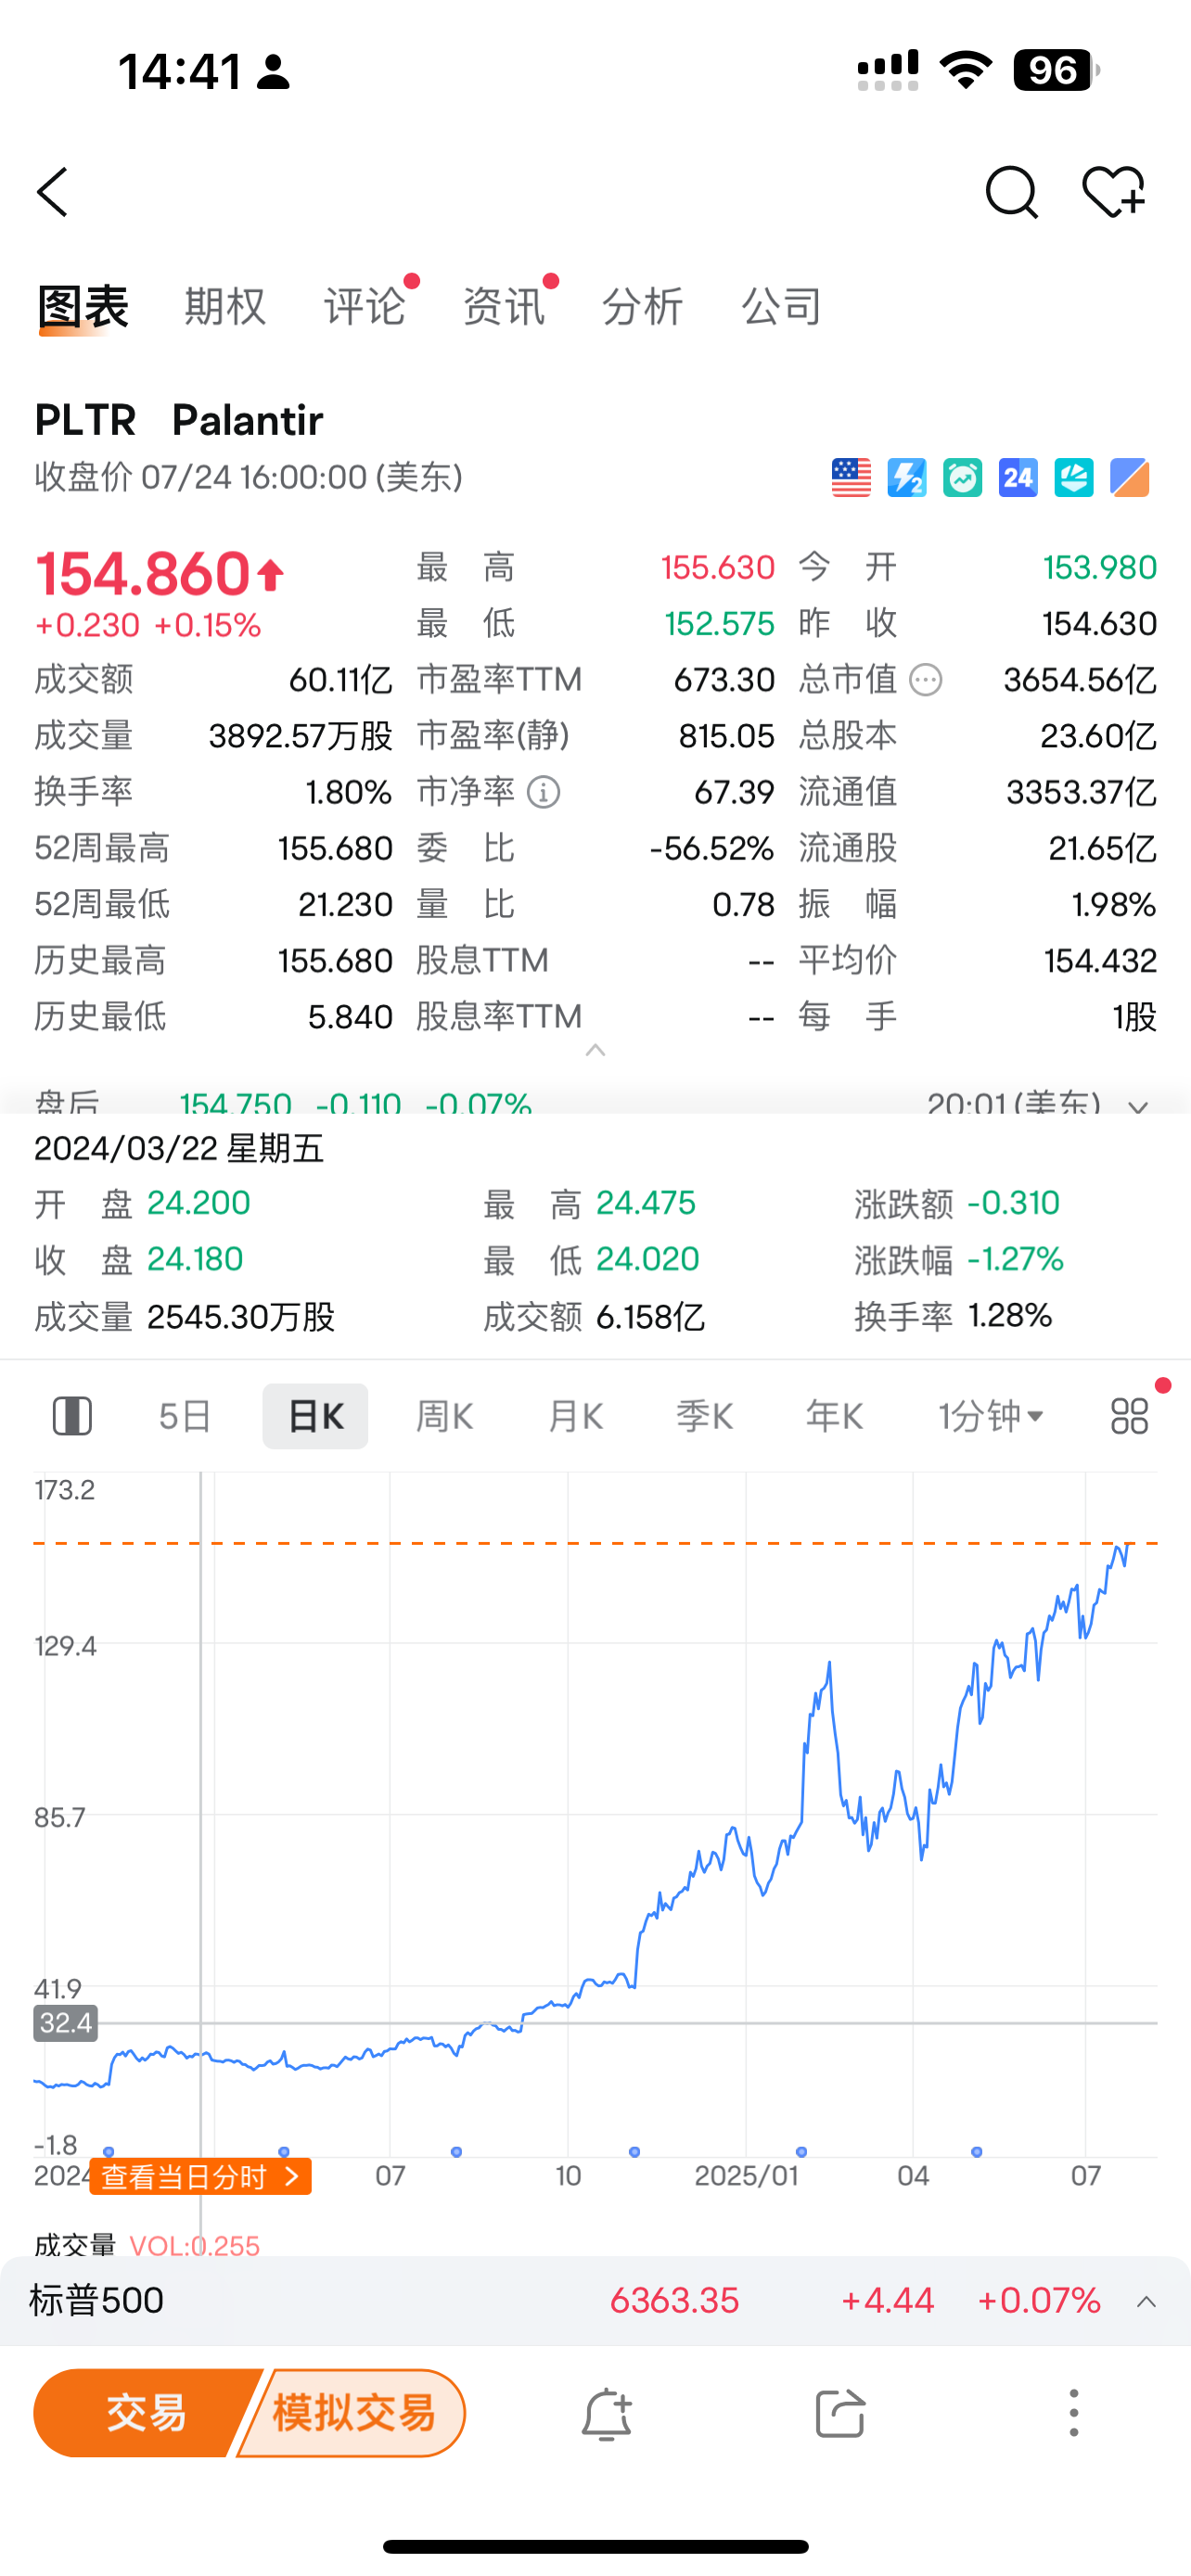The image size is (1191, 2576).
Task: Tap the 52周最高 value 155.680
Action: point(335,848)
